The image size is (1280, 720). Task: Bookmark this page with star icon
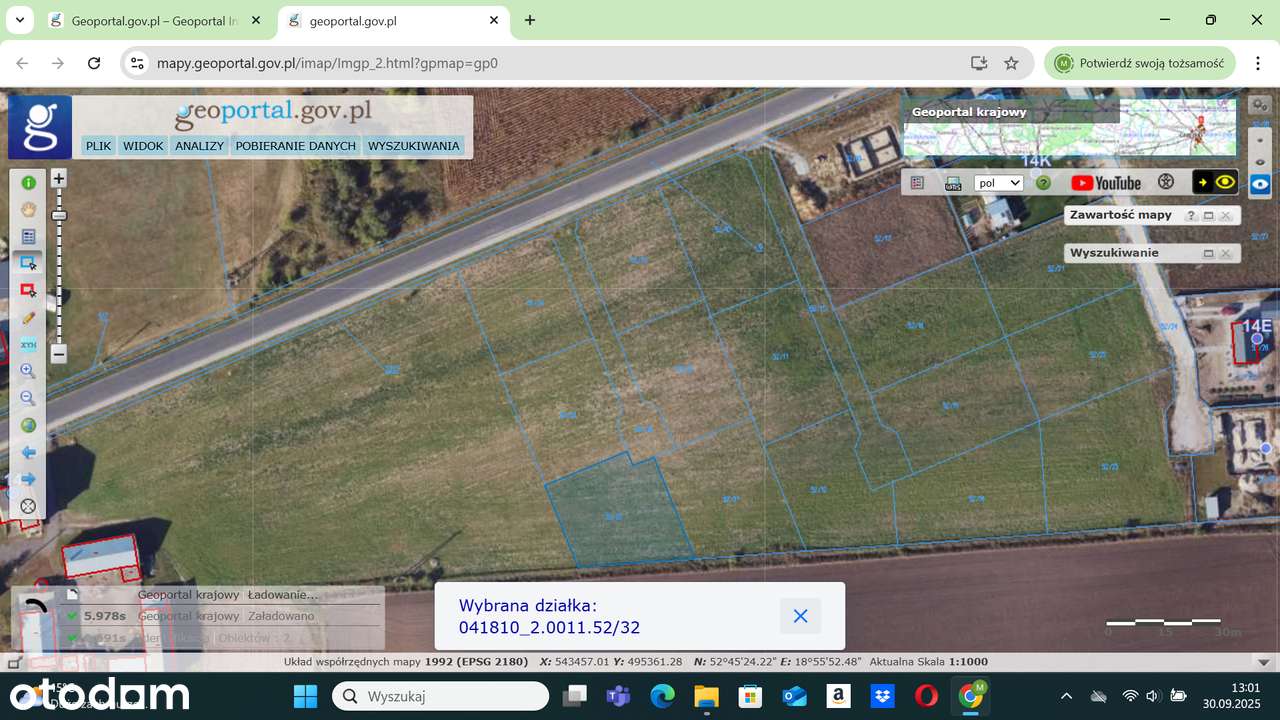(x=1011, y=63)
